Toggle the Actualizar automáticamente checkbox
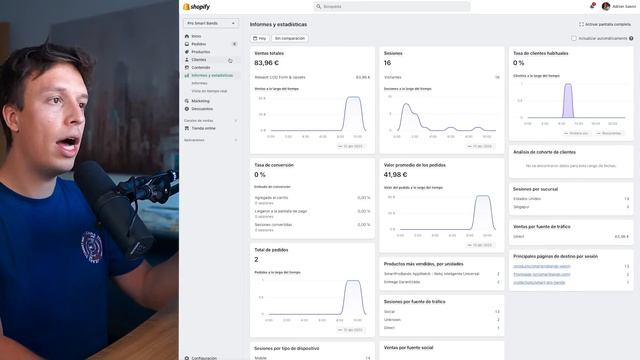The width and height of the screenshot is (640, 360). click(574, 38)
